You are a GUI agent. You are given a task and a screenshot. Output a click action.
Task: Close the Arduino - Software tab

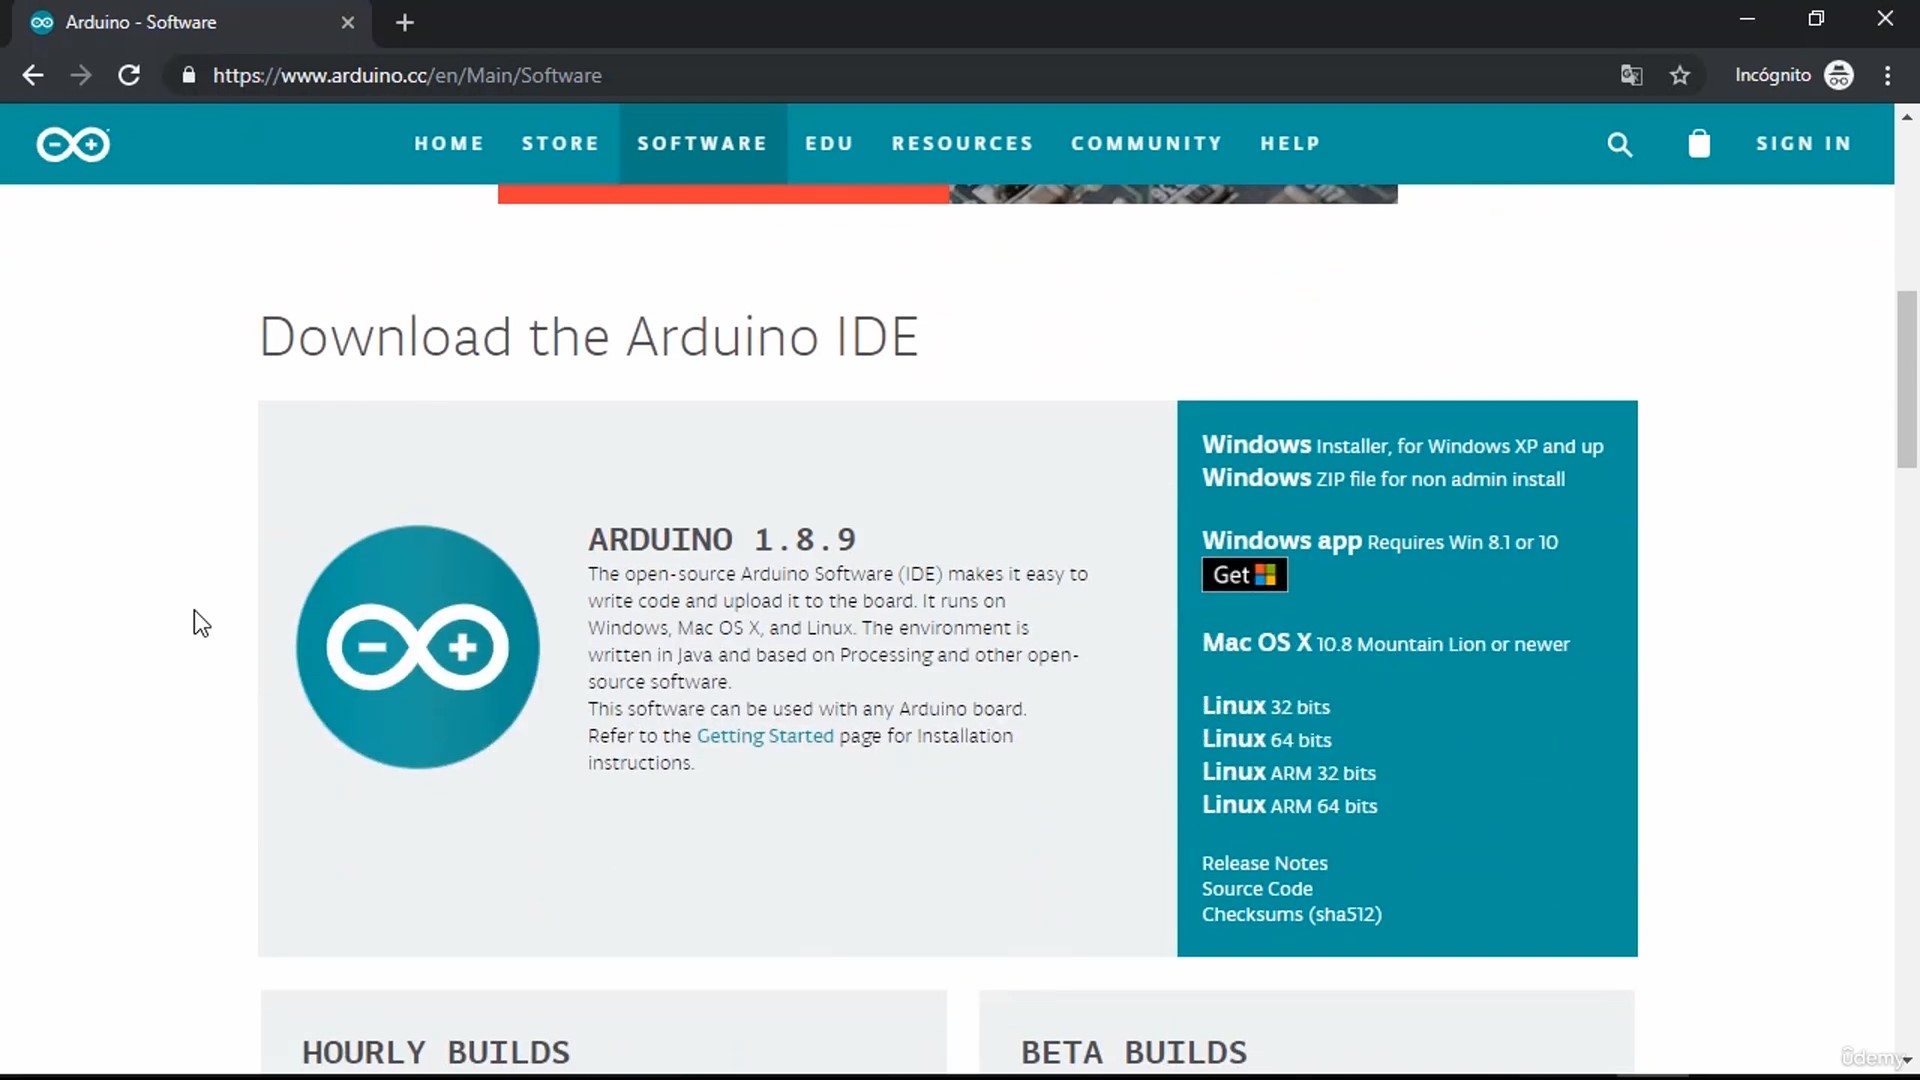348,22
